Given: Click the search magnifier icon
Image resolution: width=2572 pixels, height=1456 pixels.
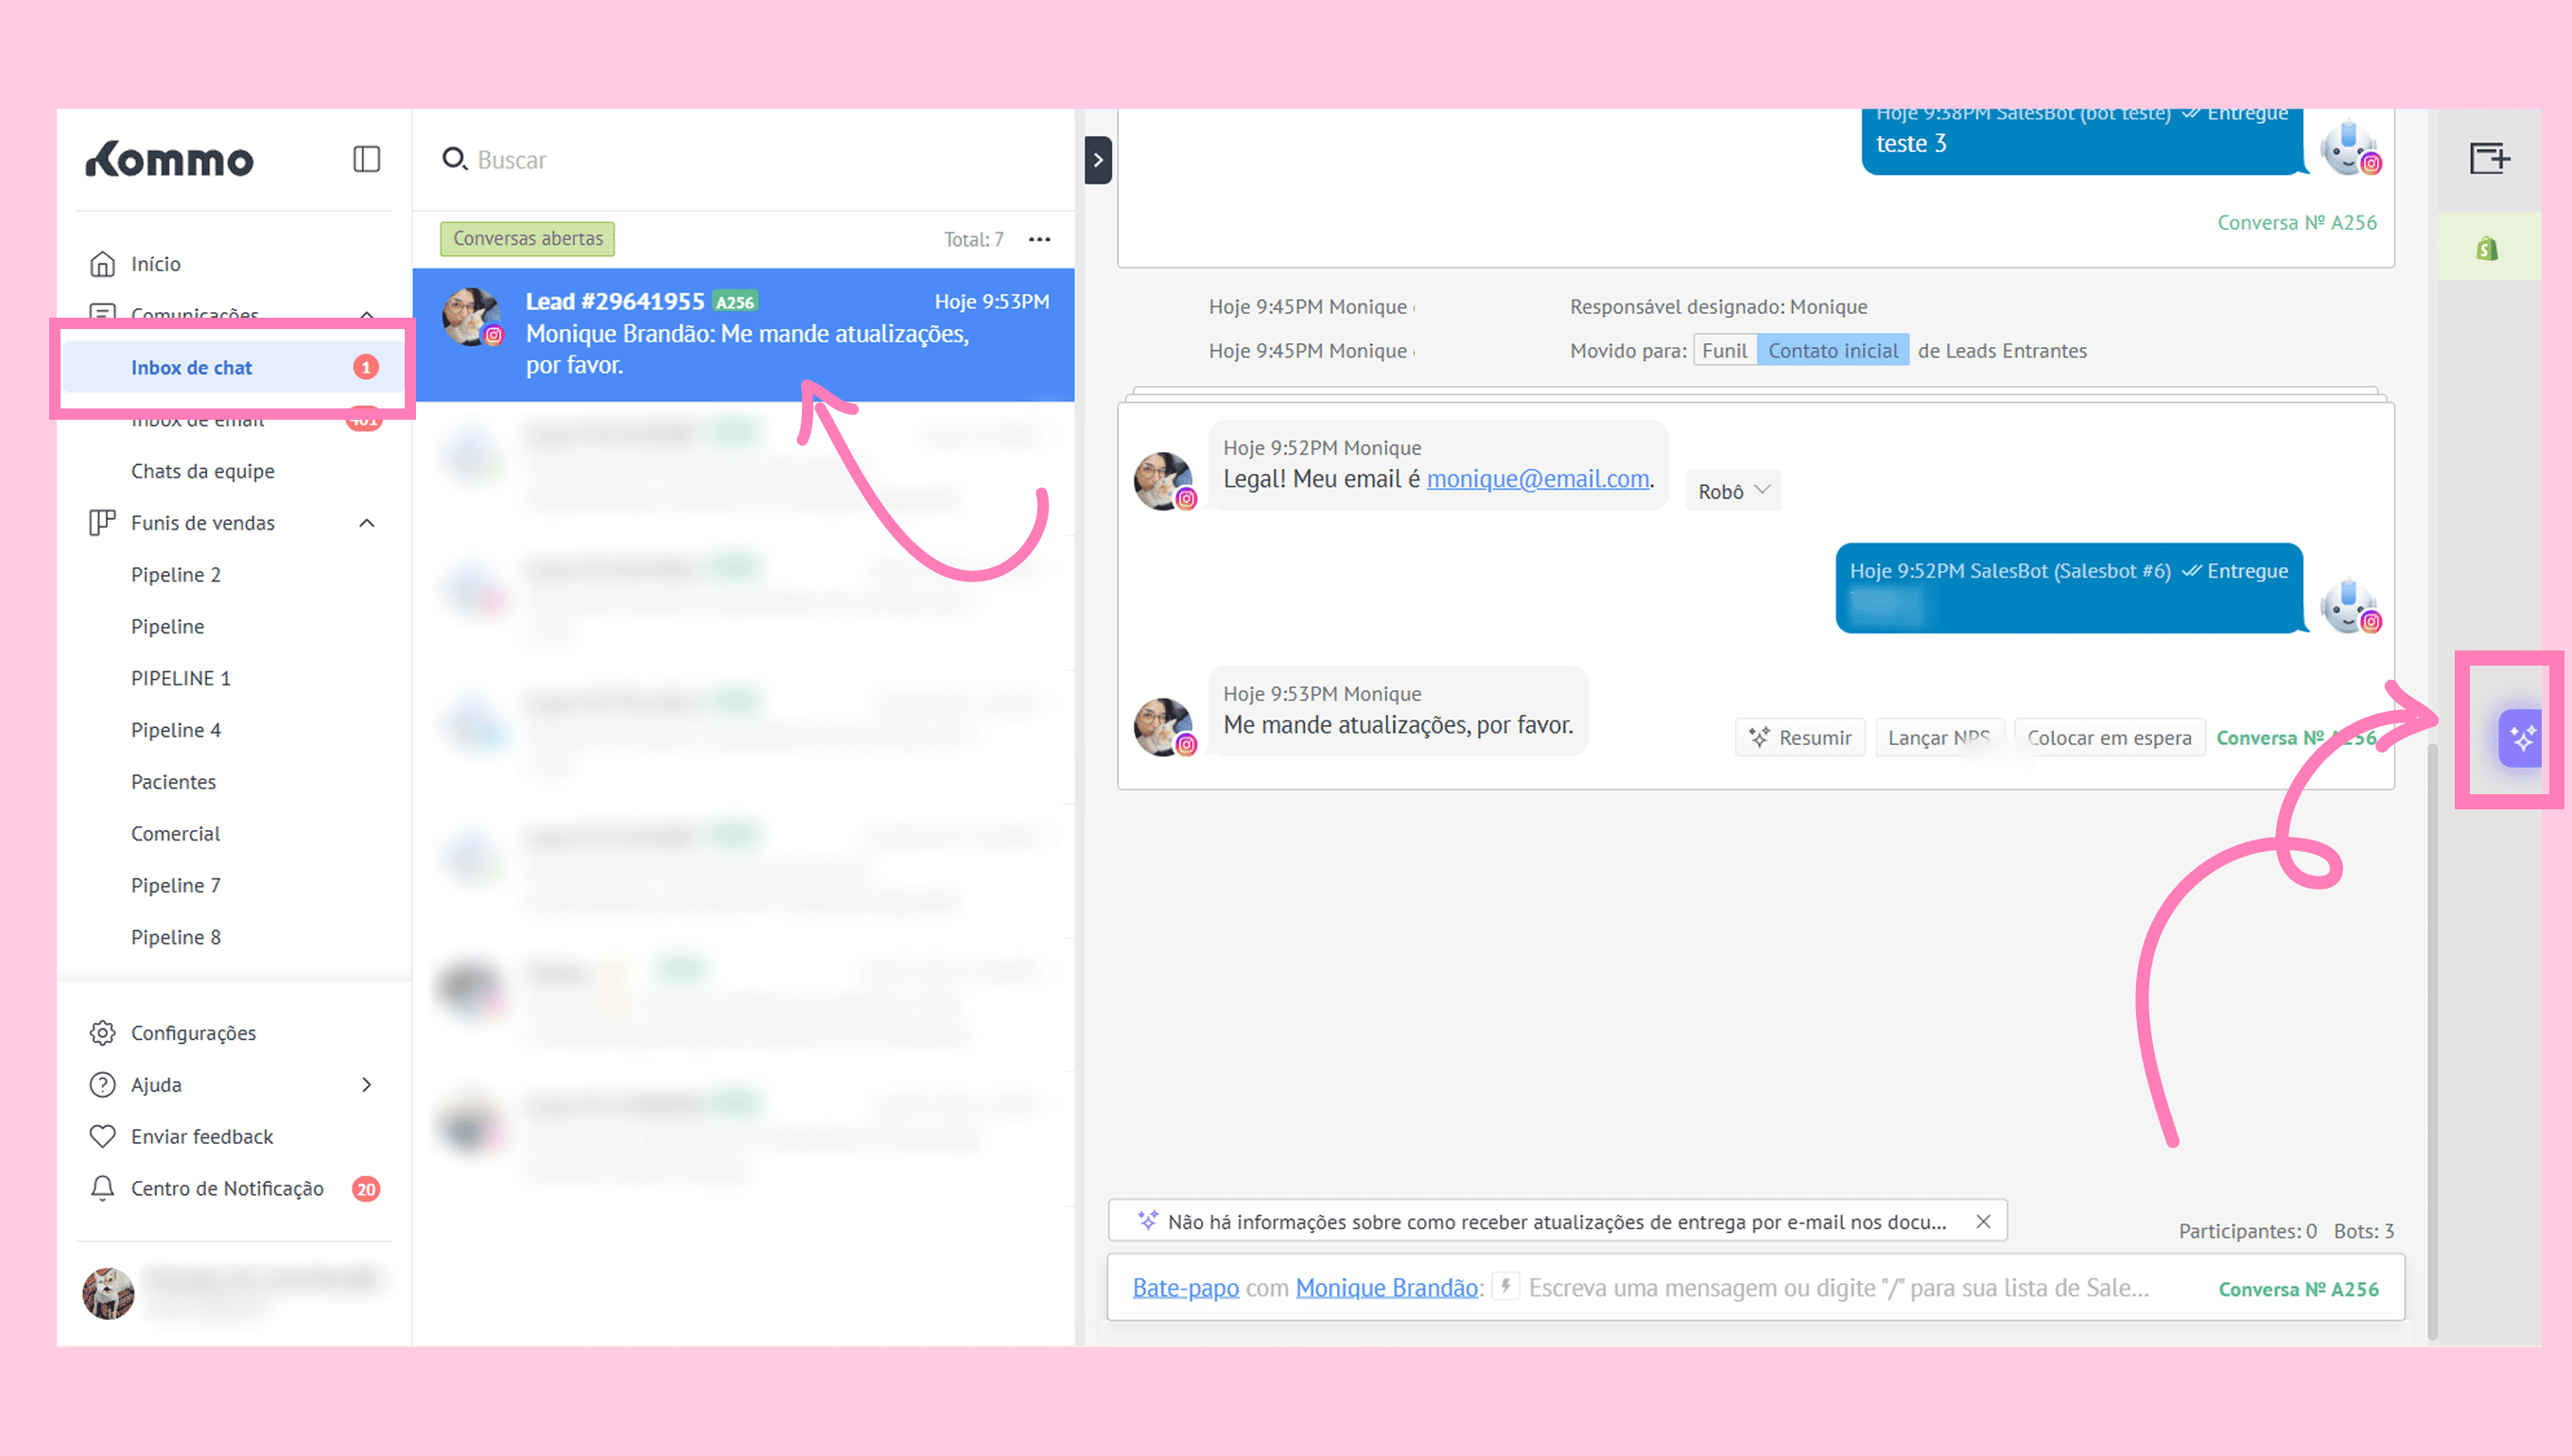Looking at the screenshot, I should [454, 158].
